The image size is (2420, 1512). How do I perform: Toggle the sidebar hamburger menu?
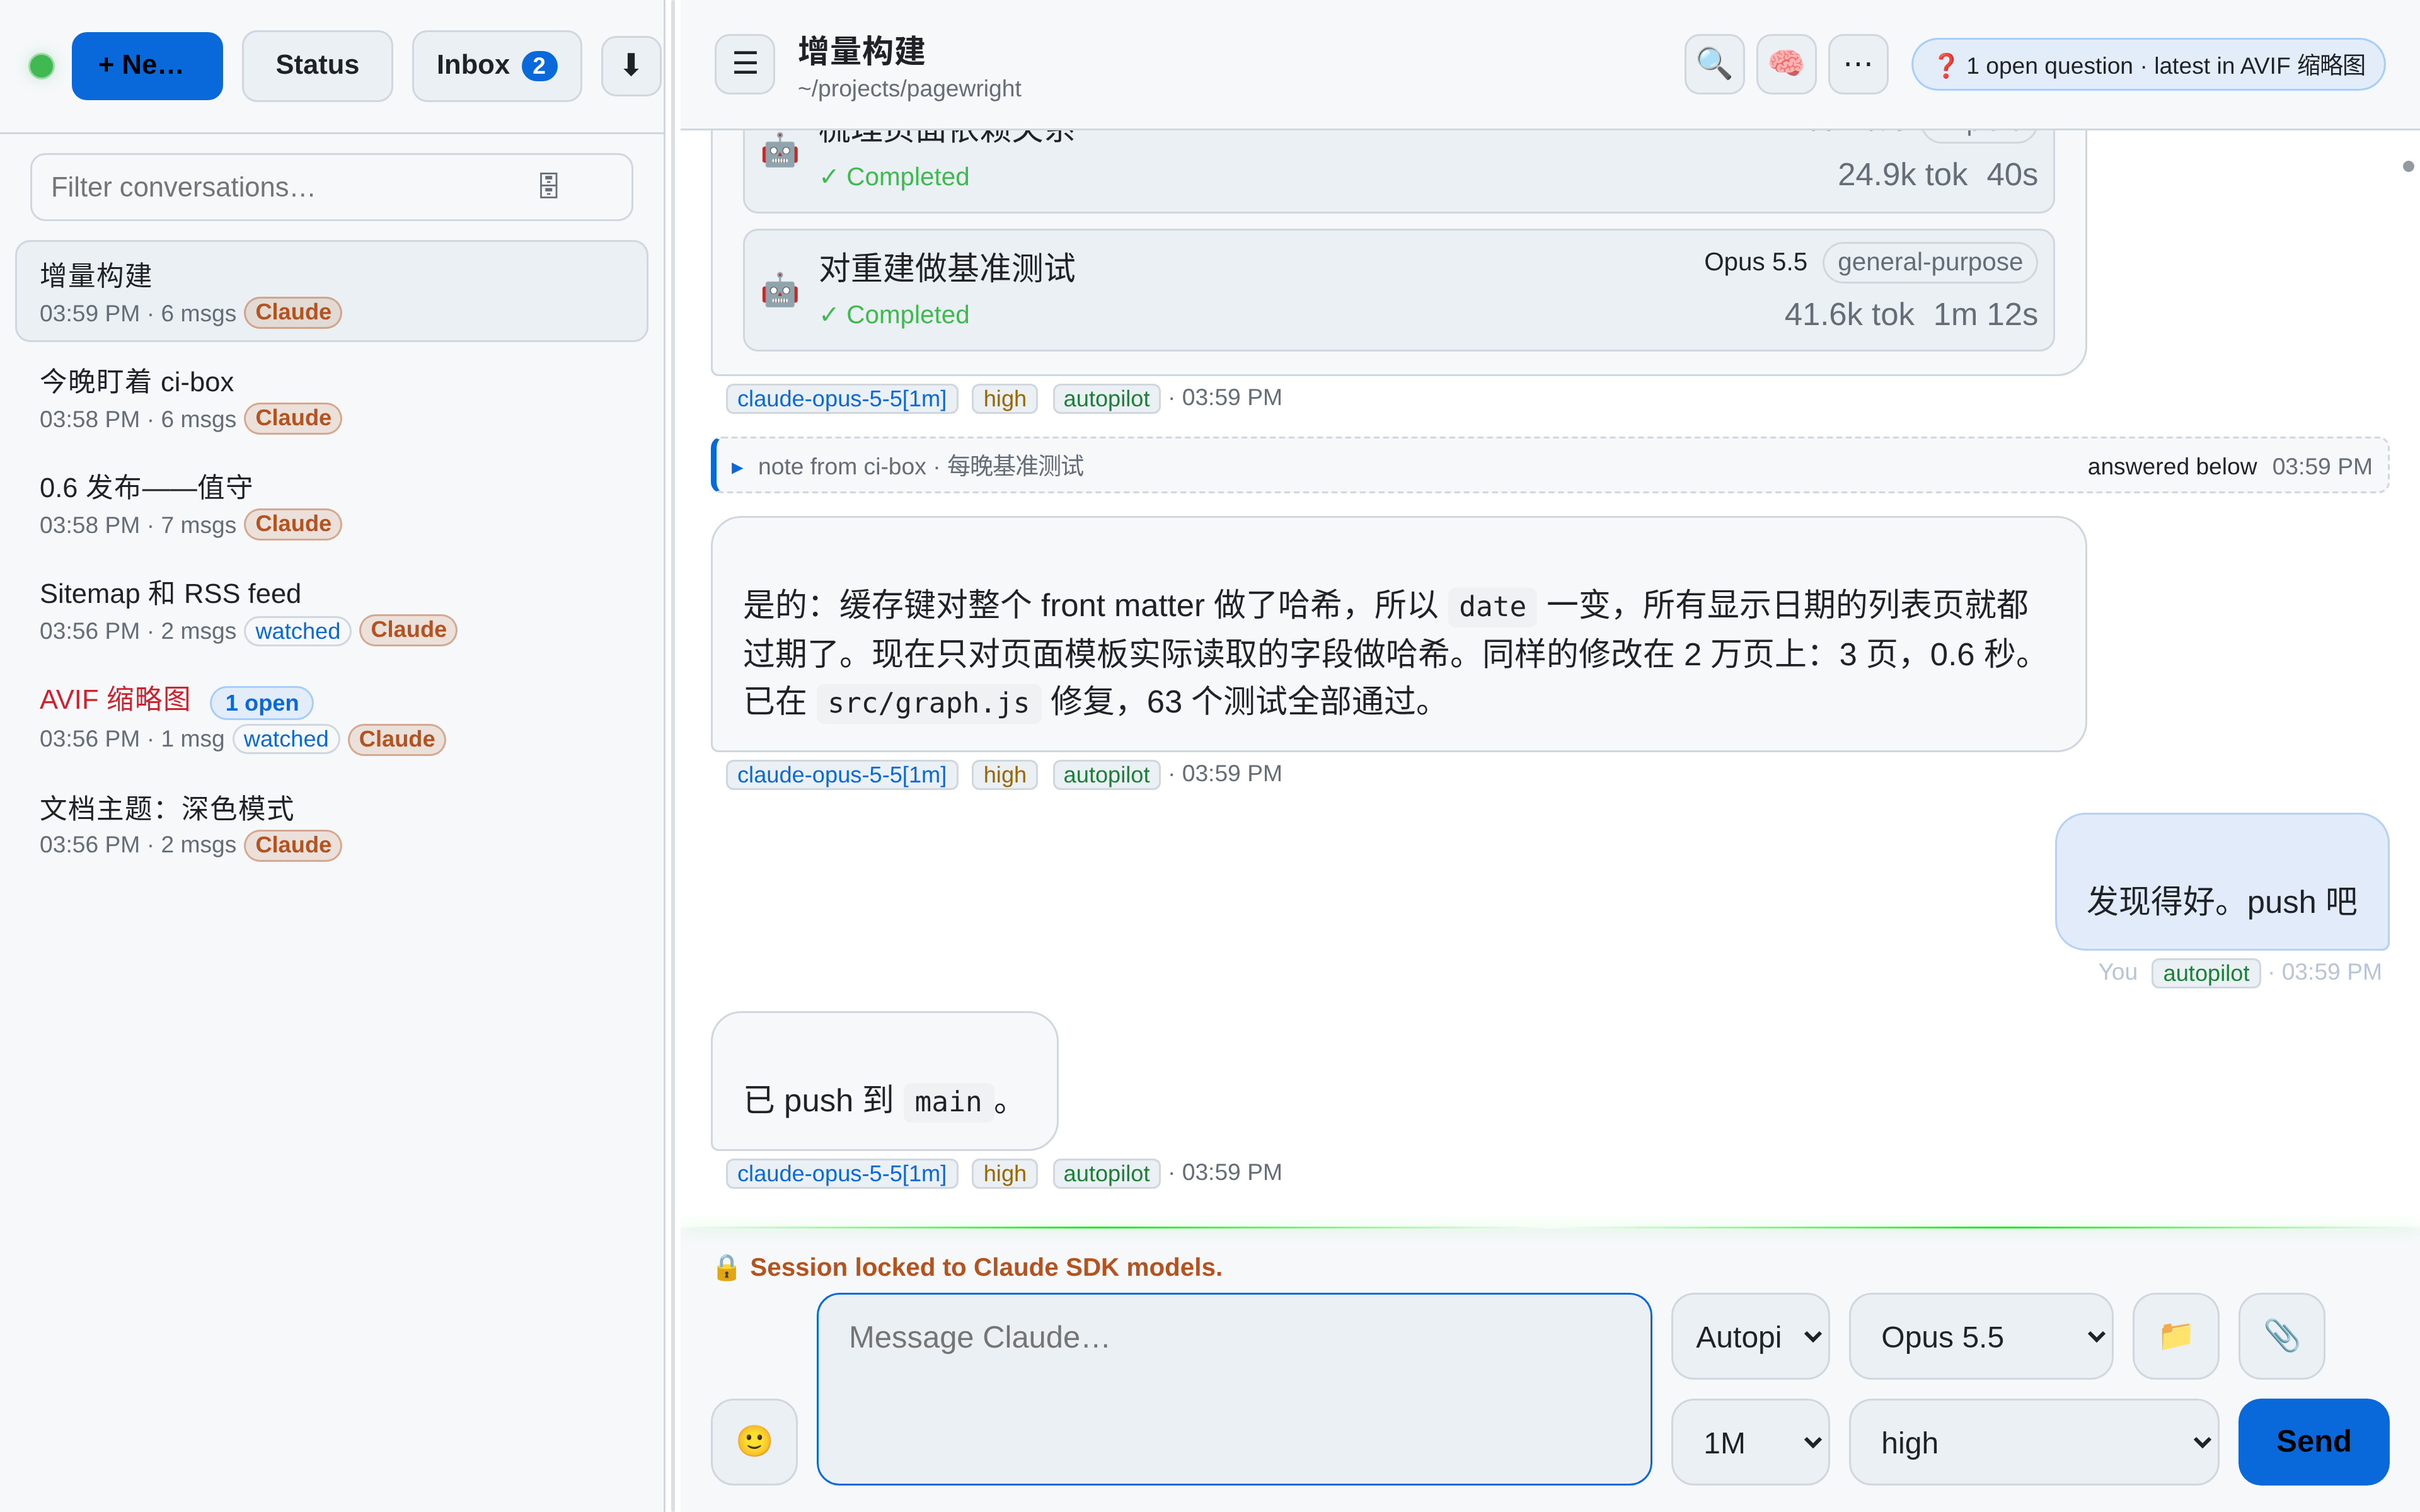coord(745,64)
